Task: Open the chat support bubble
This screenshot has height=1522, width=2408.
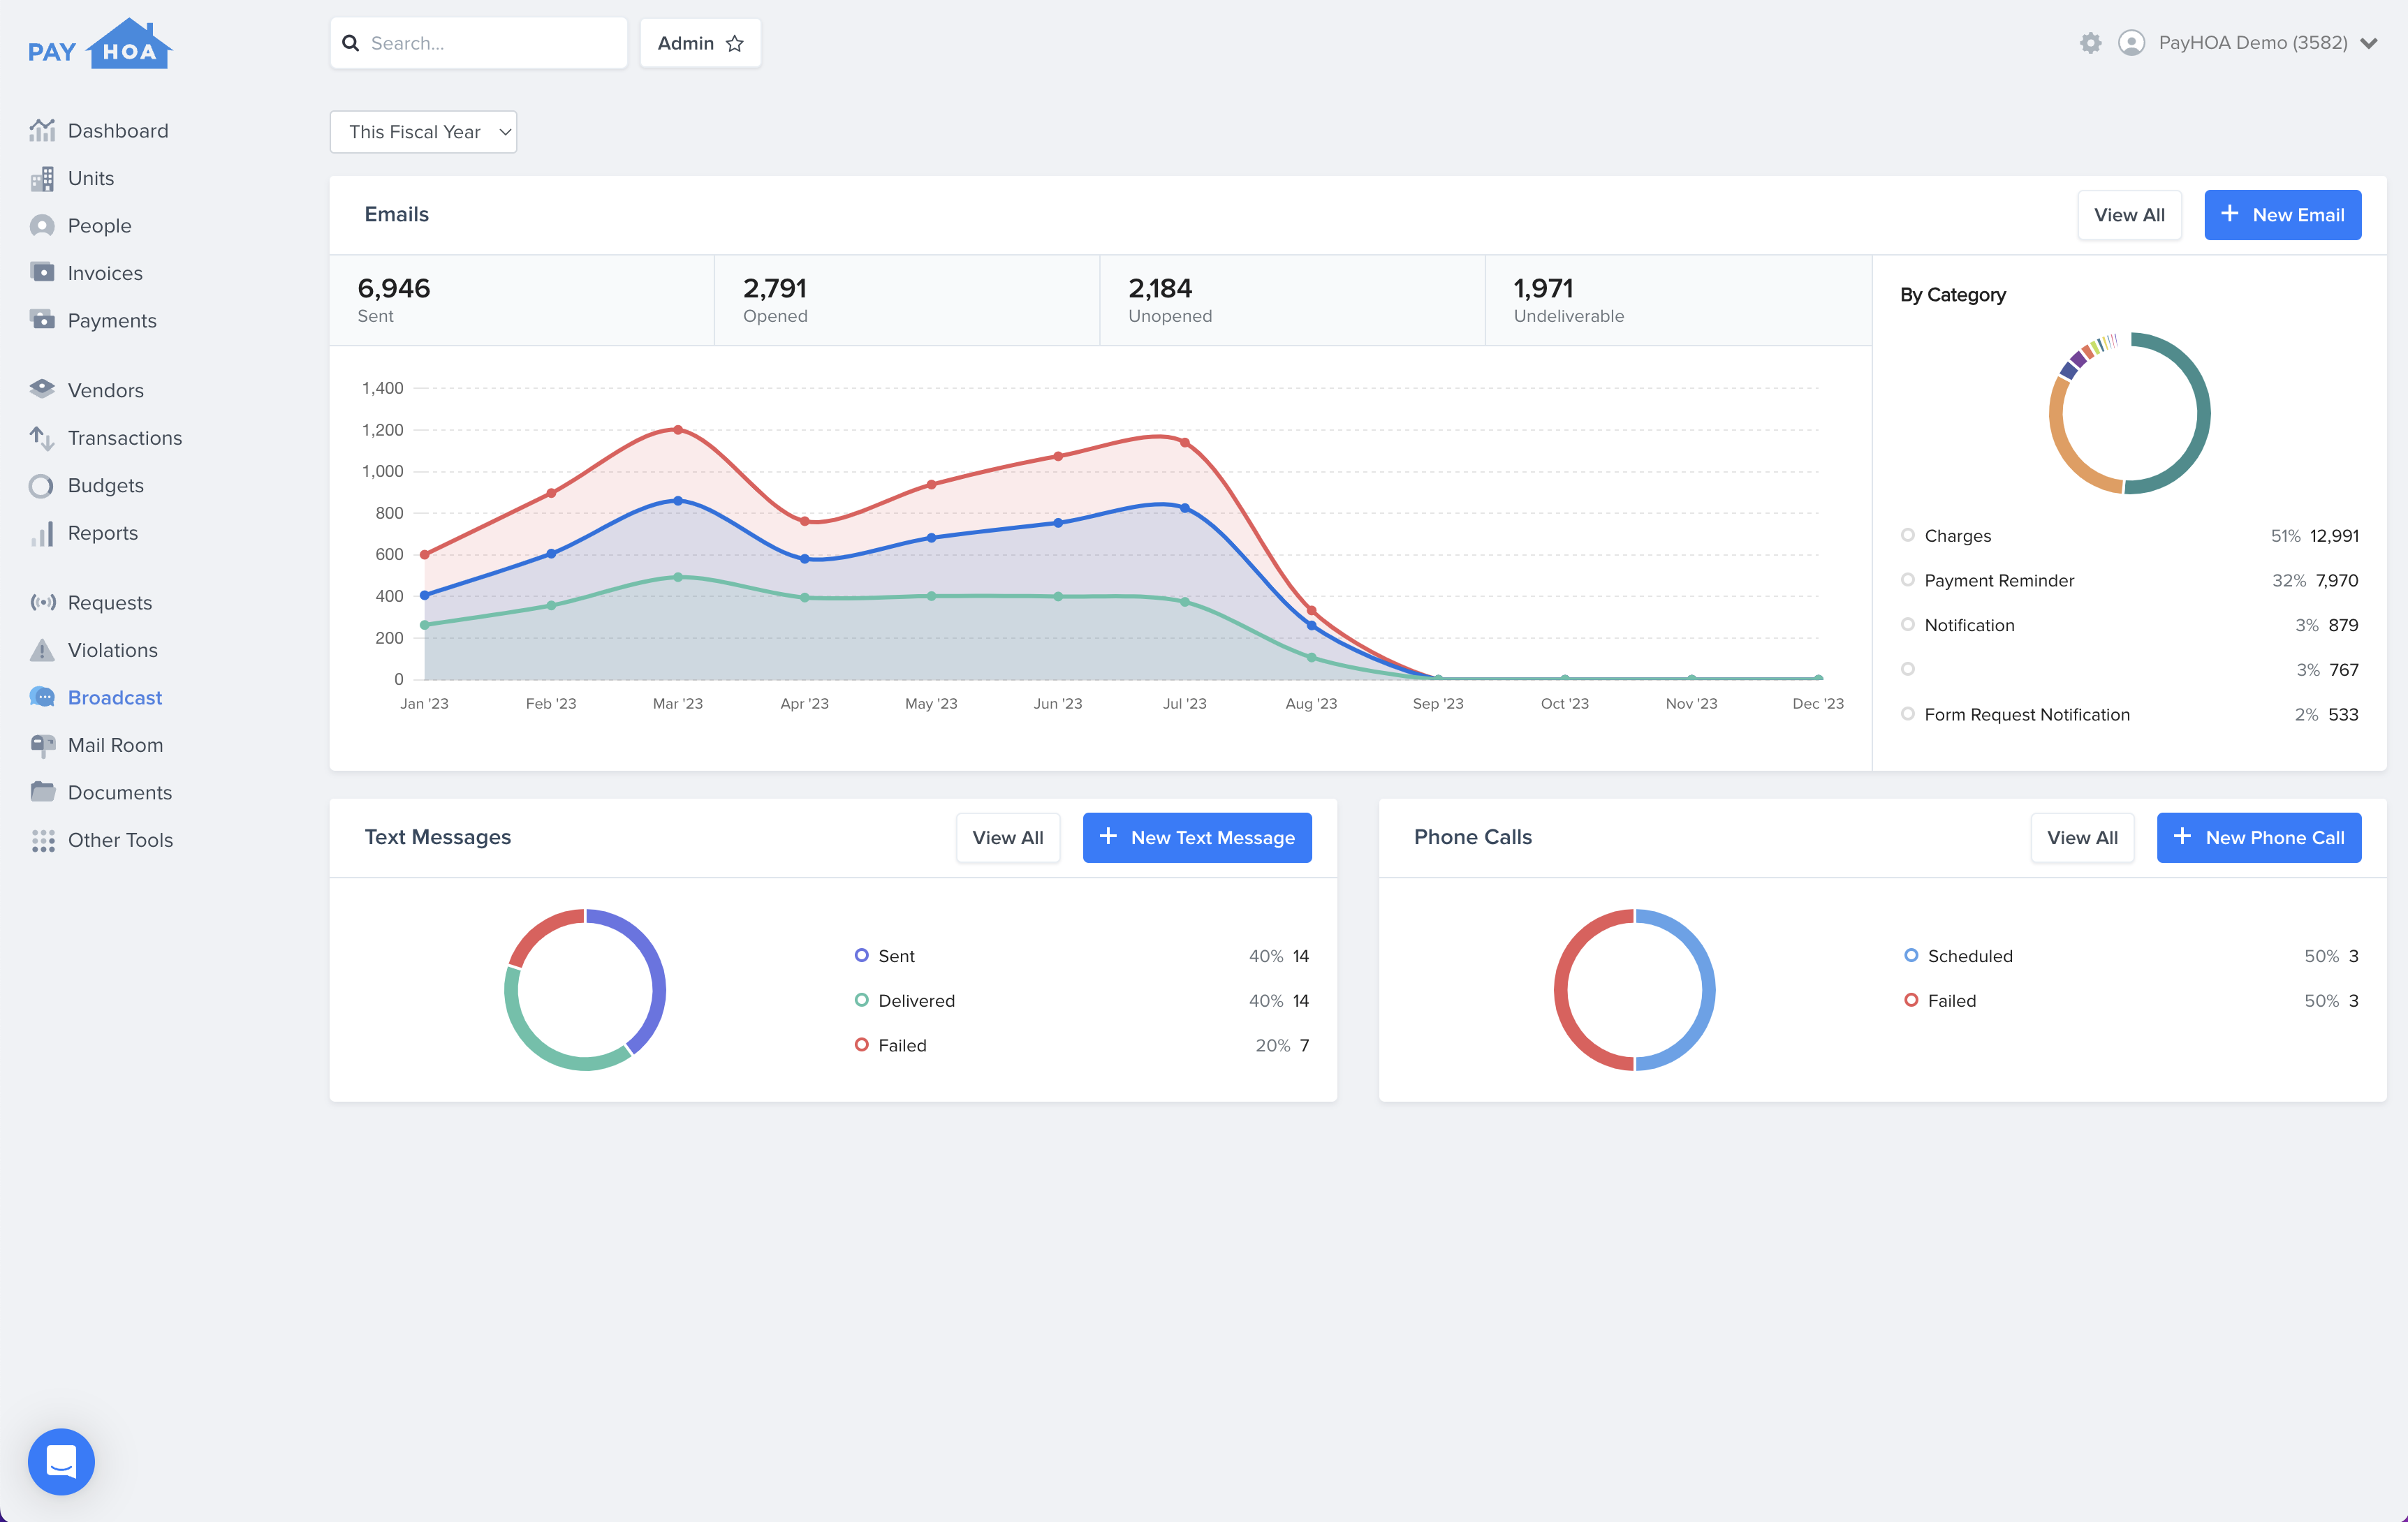Action: 60,1461
